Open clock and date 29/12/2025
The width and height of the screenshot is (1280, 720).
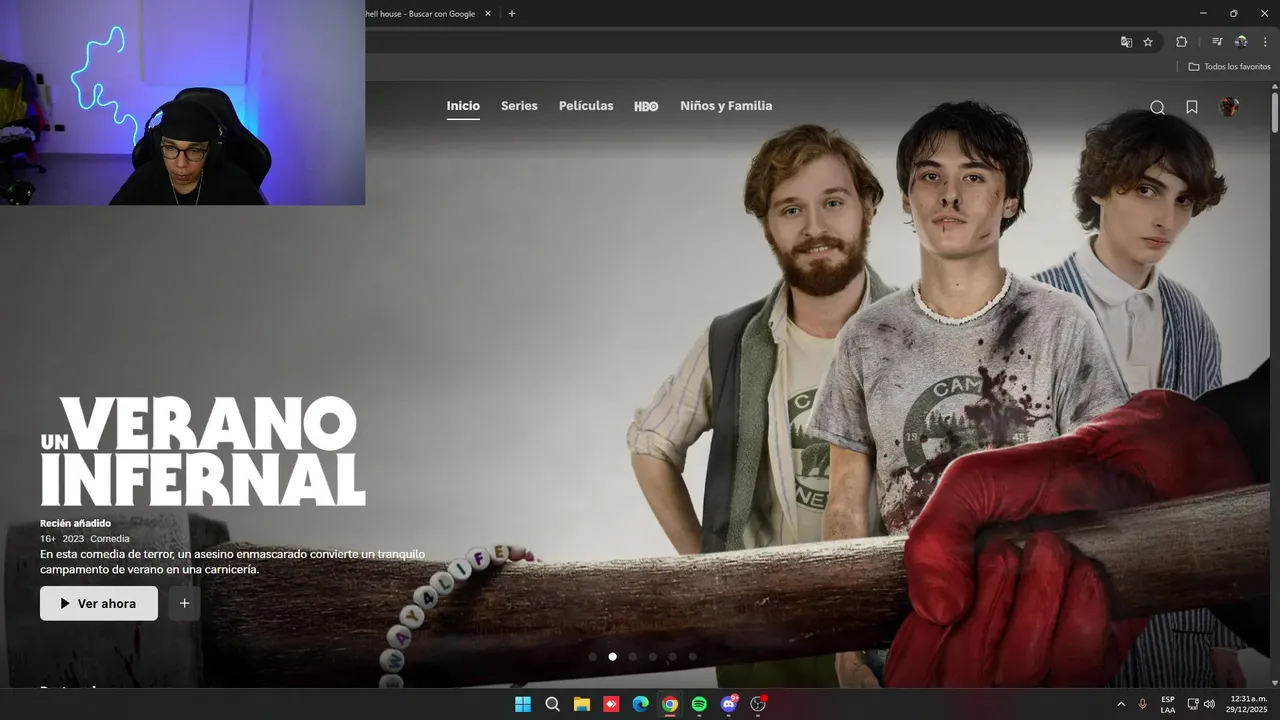(x=1248, y=704)
